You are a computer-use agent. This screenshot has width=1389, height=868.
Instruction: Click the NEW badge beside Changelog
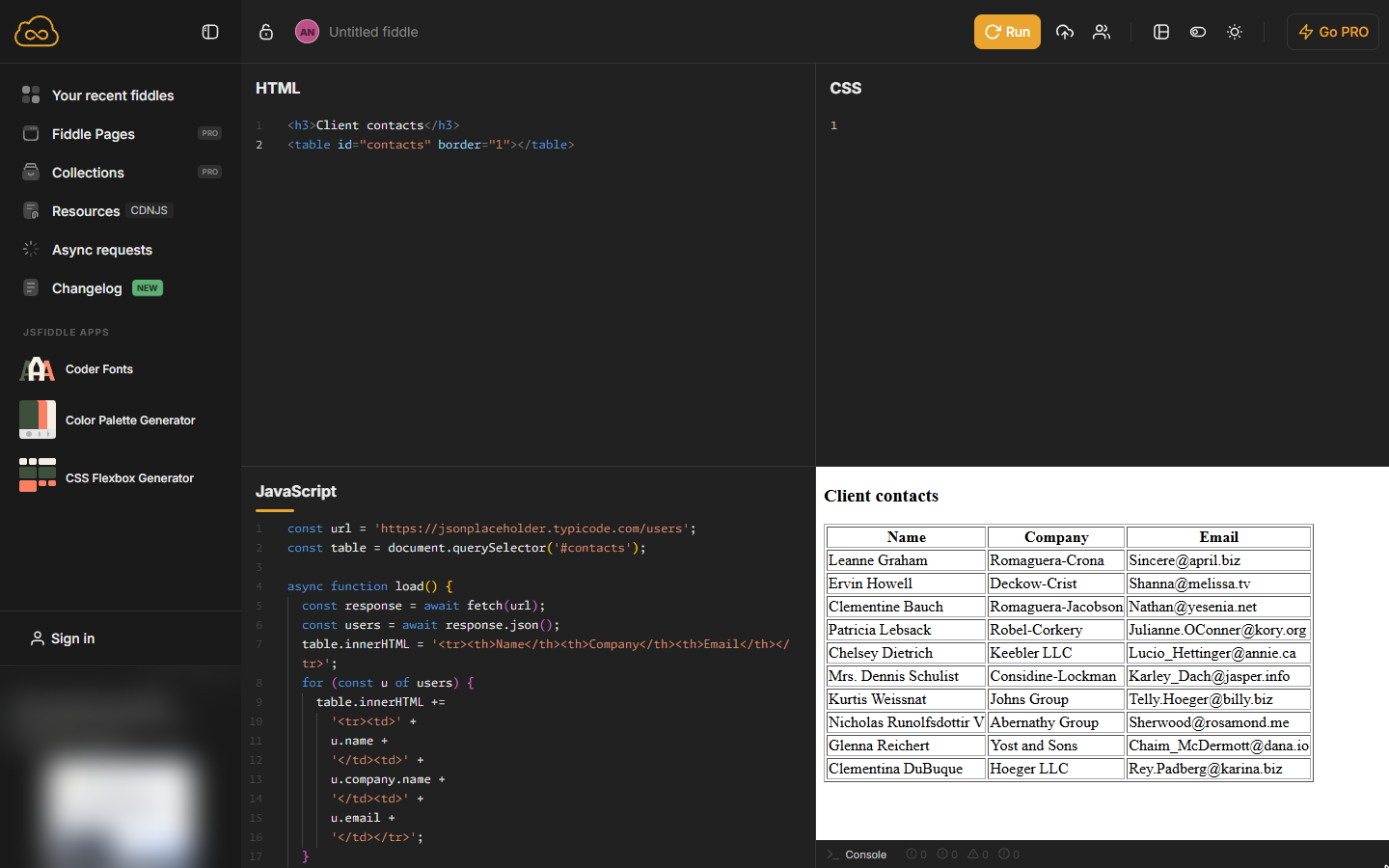click(x=147, y=288)
